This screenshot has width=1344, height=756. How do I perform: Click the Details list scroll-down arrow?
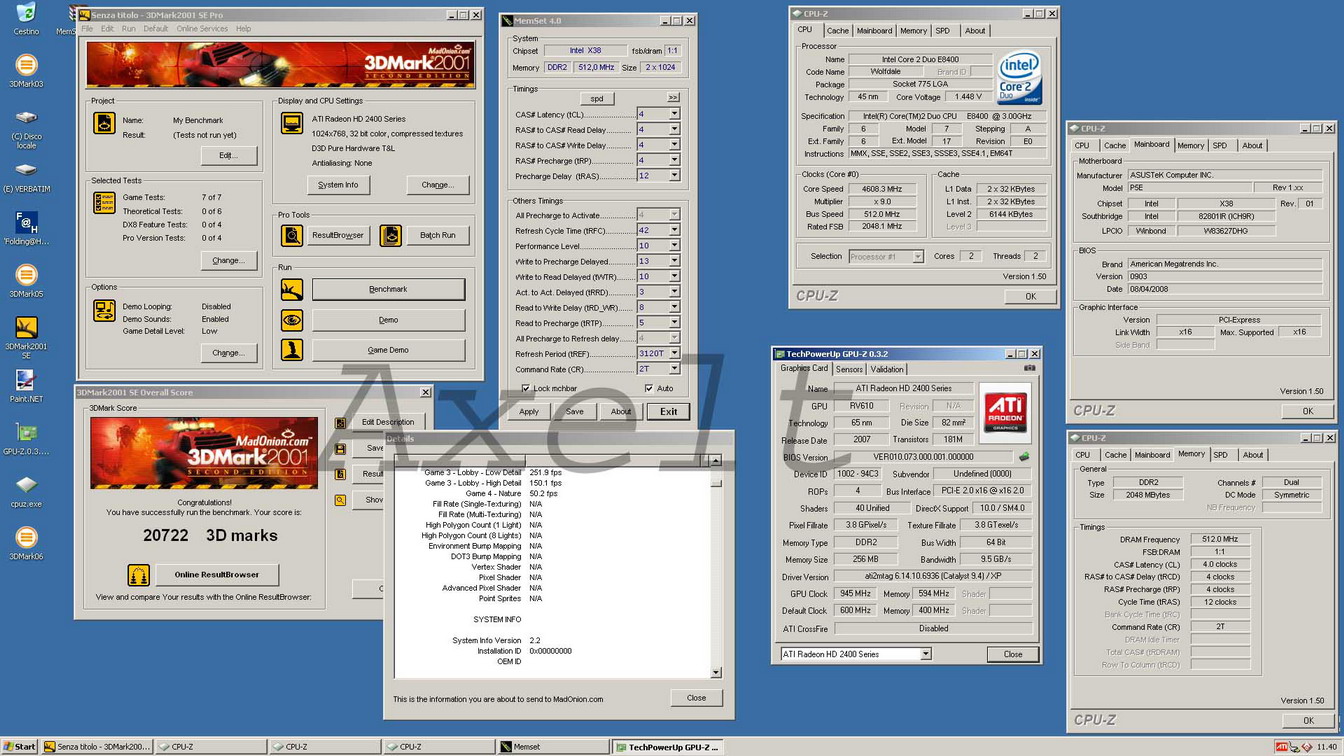tap(716, 672)
